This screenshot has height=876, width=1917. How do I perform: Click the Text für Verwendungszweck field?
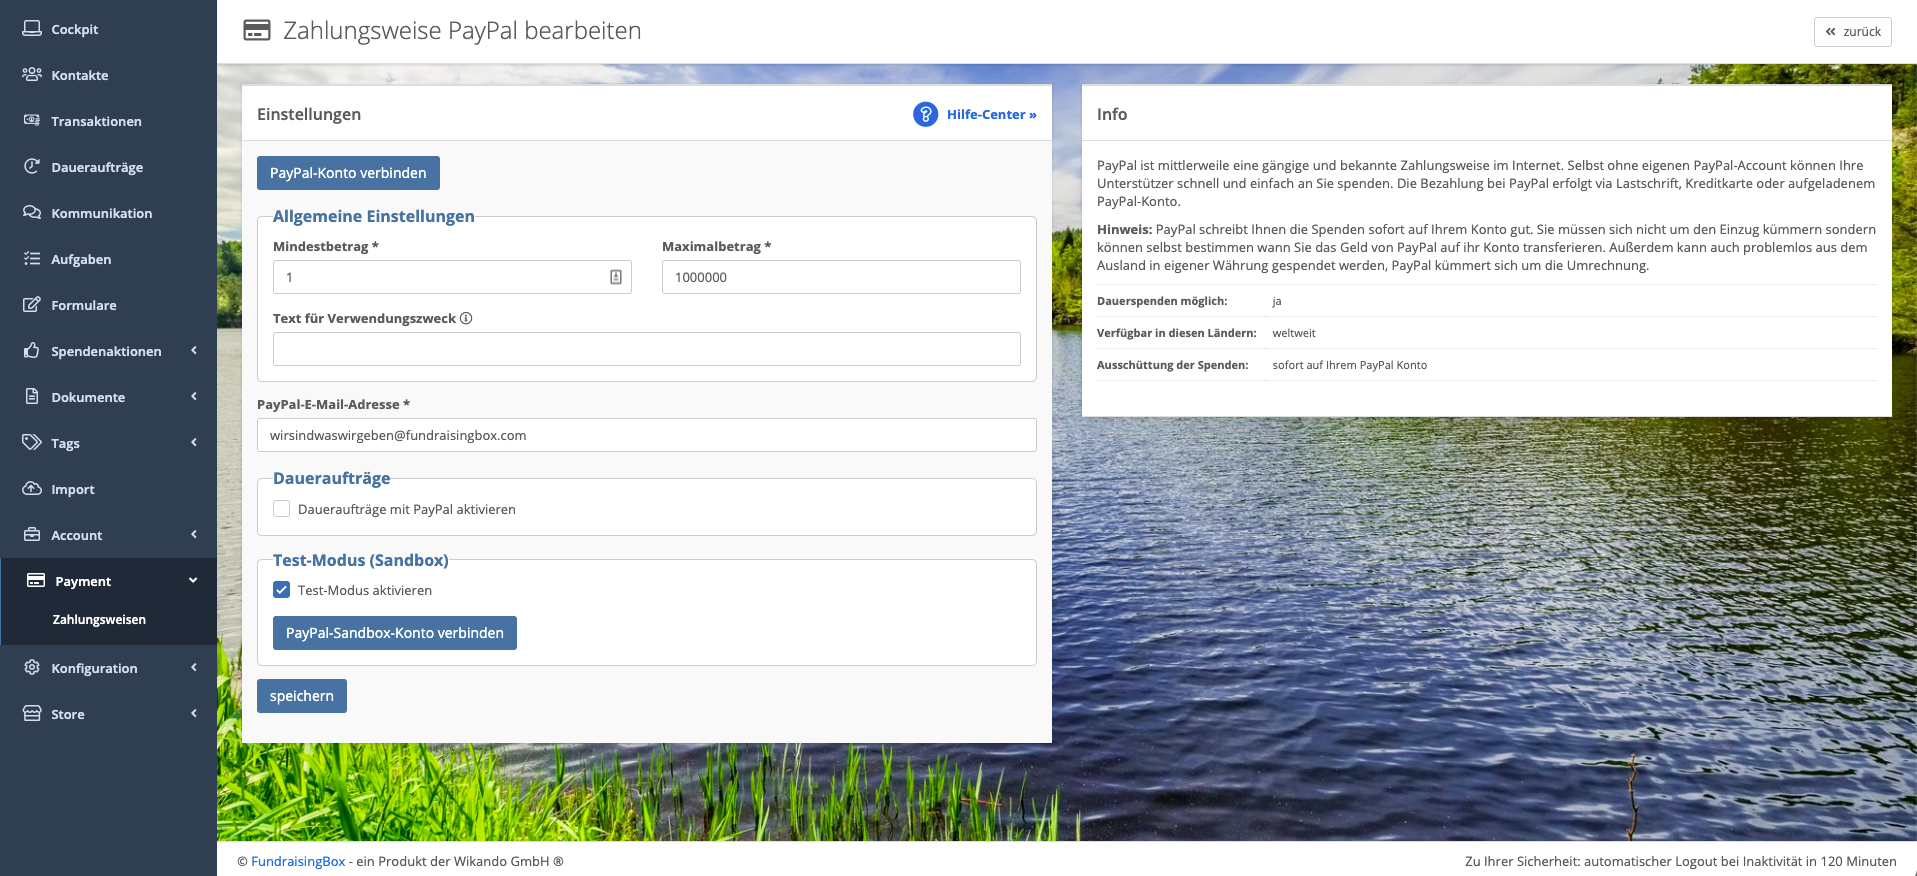[x=647, y=349]
